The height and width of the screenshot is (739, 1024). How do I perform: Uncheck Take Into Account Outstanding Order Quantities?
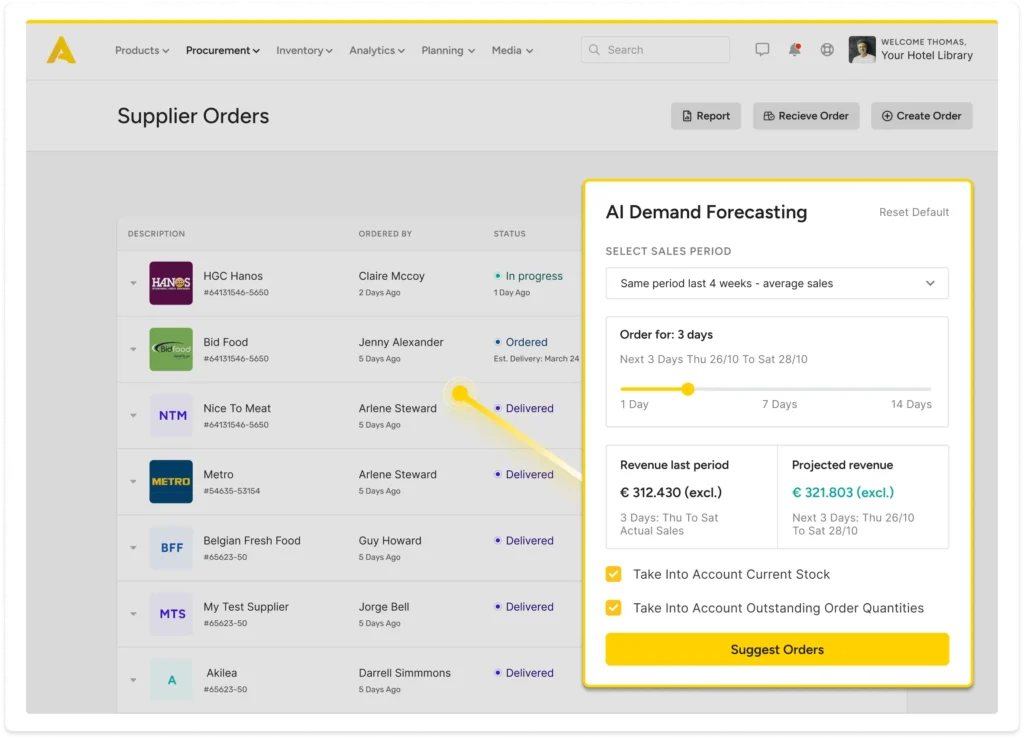(x=614, y=608)
